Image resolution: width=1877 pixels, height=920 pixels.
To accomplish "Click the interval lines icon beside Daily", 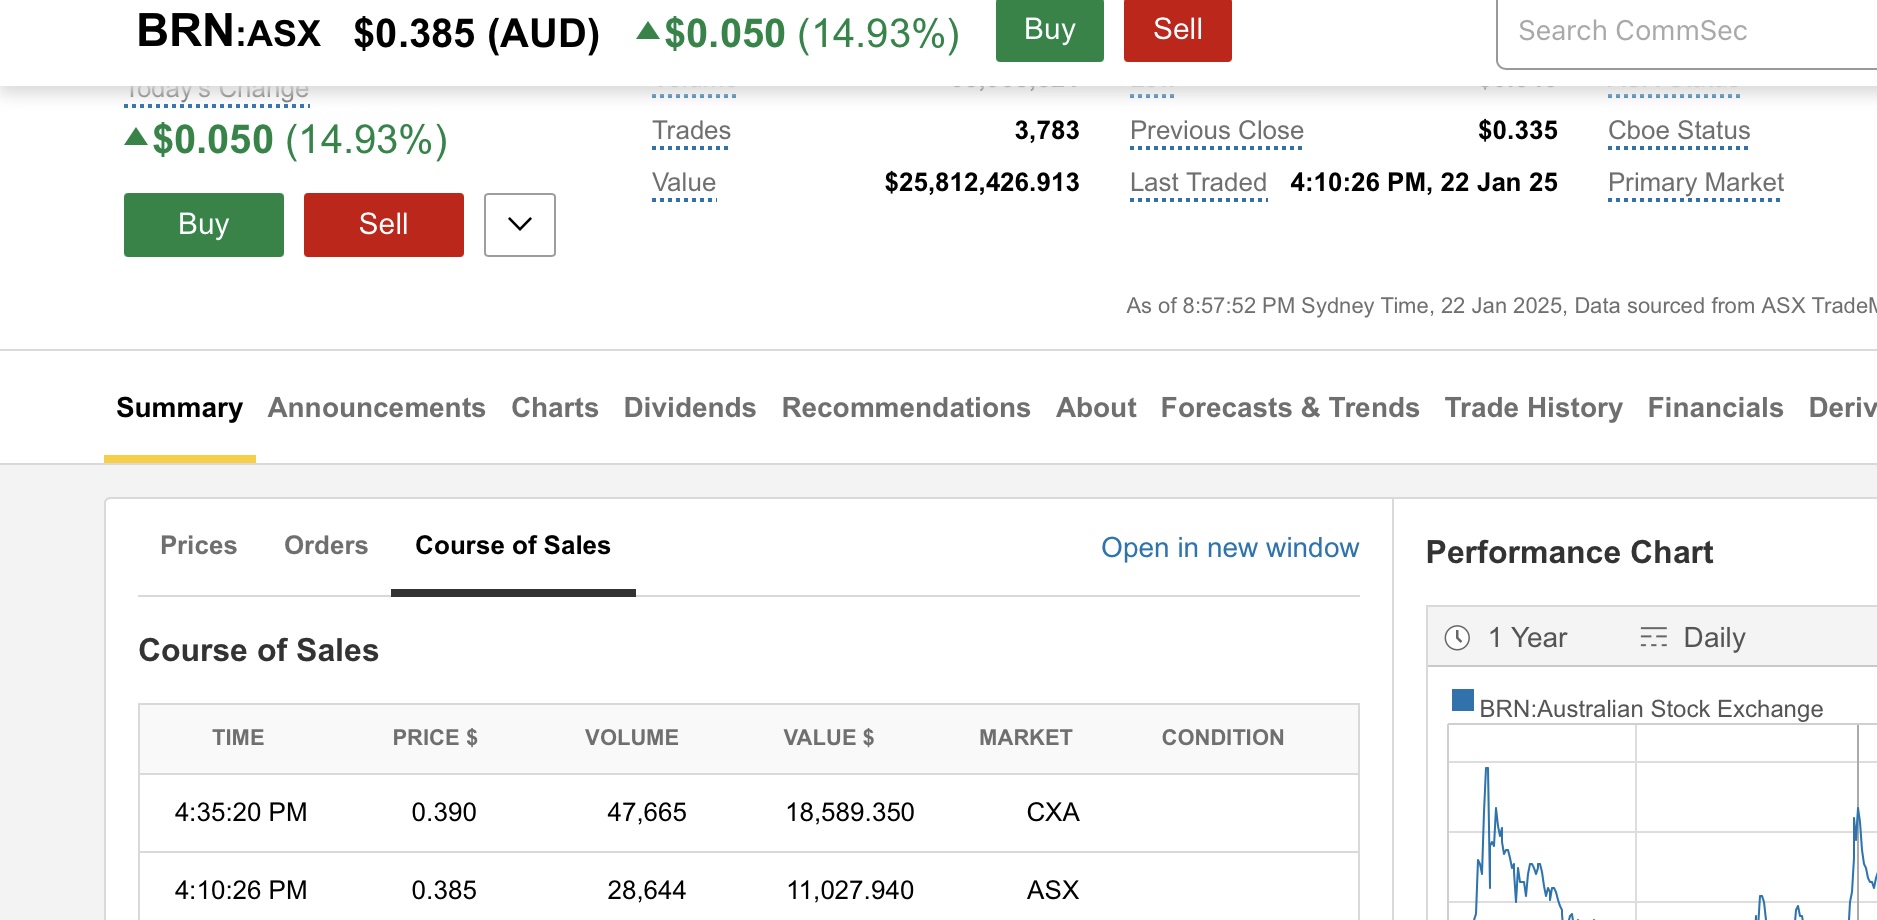I will coord(1654,637).
